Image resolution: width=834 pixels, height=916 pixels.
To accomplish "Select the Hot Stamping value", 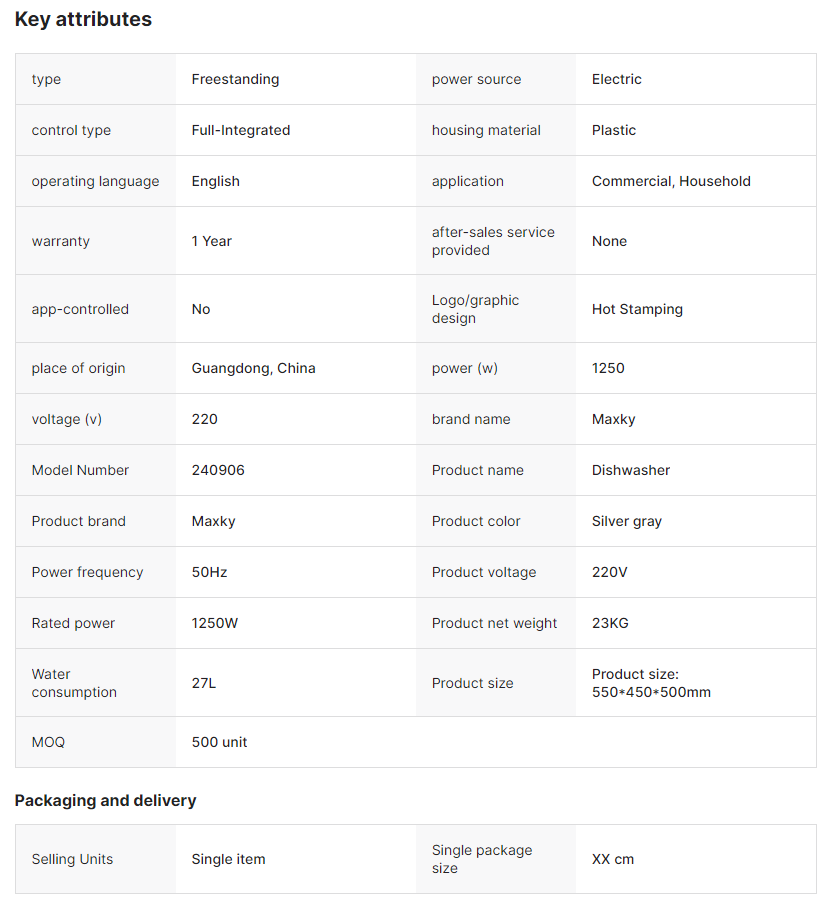I will [x=637, y=309].
